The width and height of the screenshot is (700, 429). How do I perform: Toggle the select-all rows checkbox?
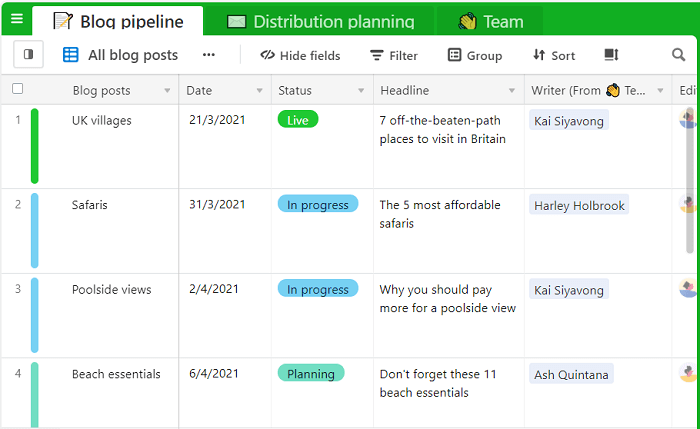[17, 89]
